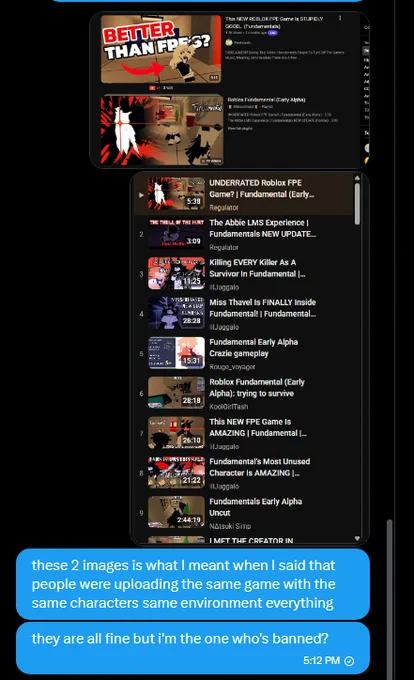Click the 26:10 duration video thumbnail
The width and height of the screenshot is (414, 680).
coord(176,432)
